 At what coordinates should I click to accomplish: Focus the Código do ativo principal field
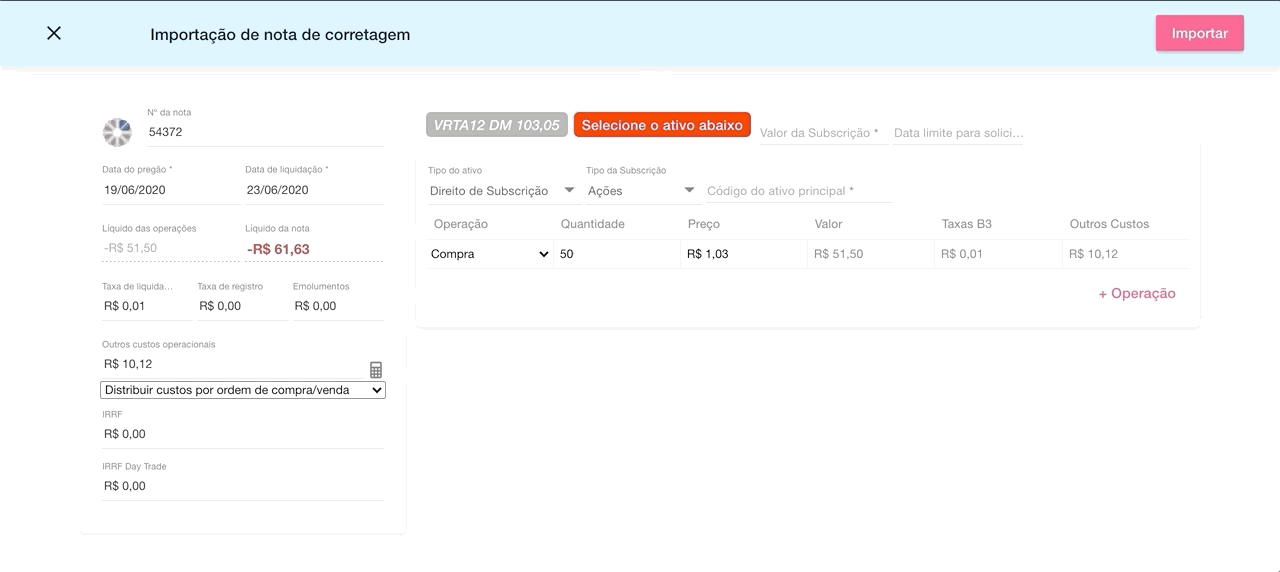[x=798, y=191]
